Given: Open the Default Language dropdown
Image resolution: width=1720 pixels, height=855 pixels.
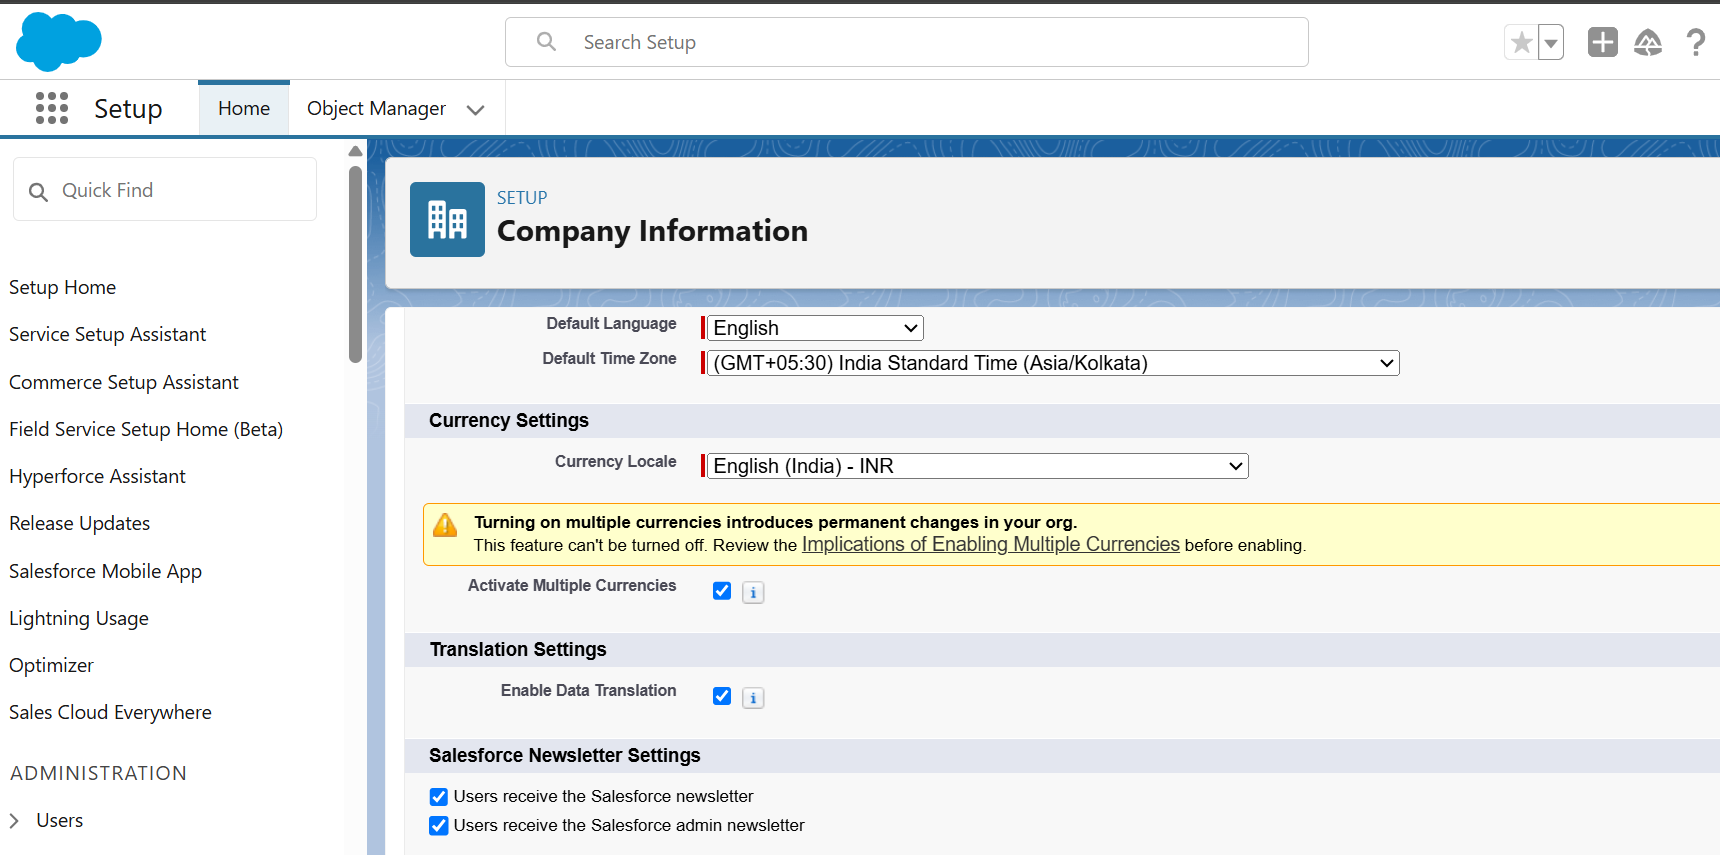Looking at the screenshot, I should (x=814, y=328).
